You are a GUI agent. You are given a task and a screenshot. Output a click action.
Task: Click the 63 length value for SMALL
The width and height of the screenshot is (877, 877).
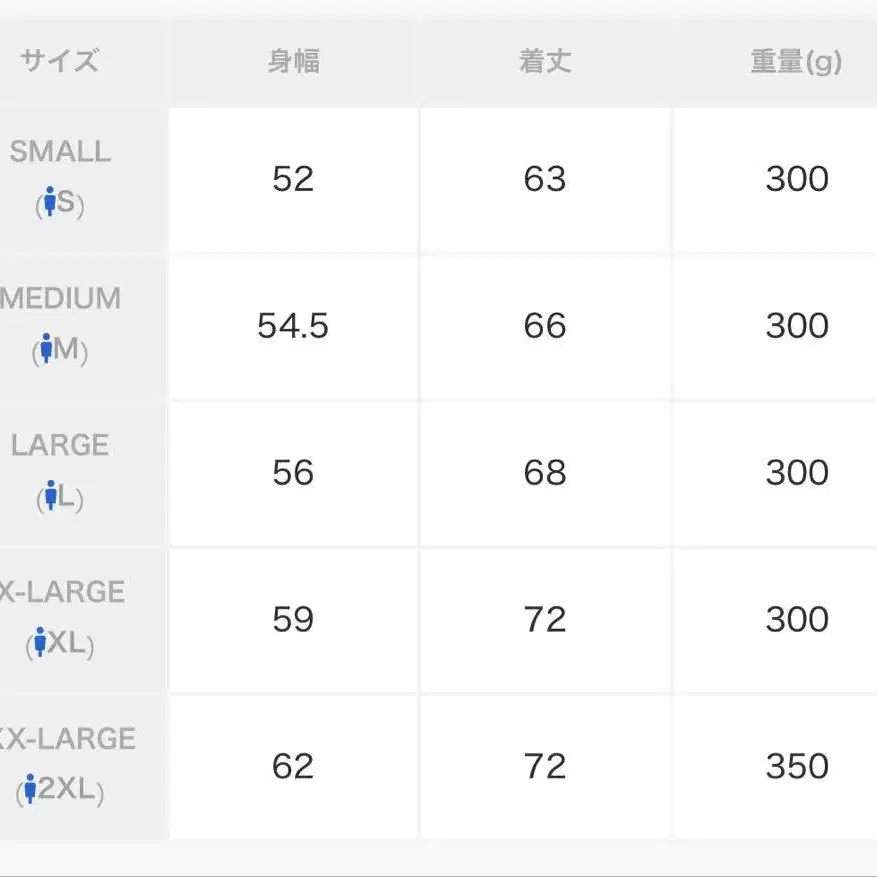pos(545,179)
